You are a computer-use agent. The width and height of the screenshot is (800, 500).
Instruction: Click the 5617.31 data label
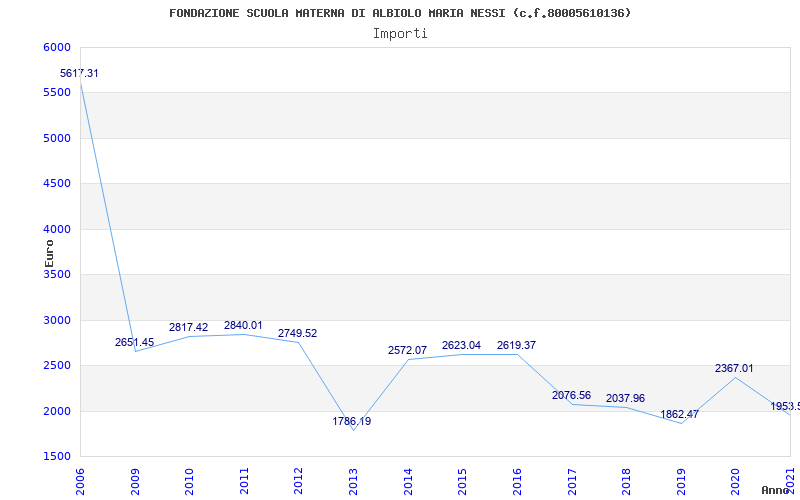point(79,73)
